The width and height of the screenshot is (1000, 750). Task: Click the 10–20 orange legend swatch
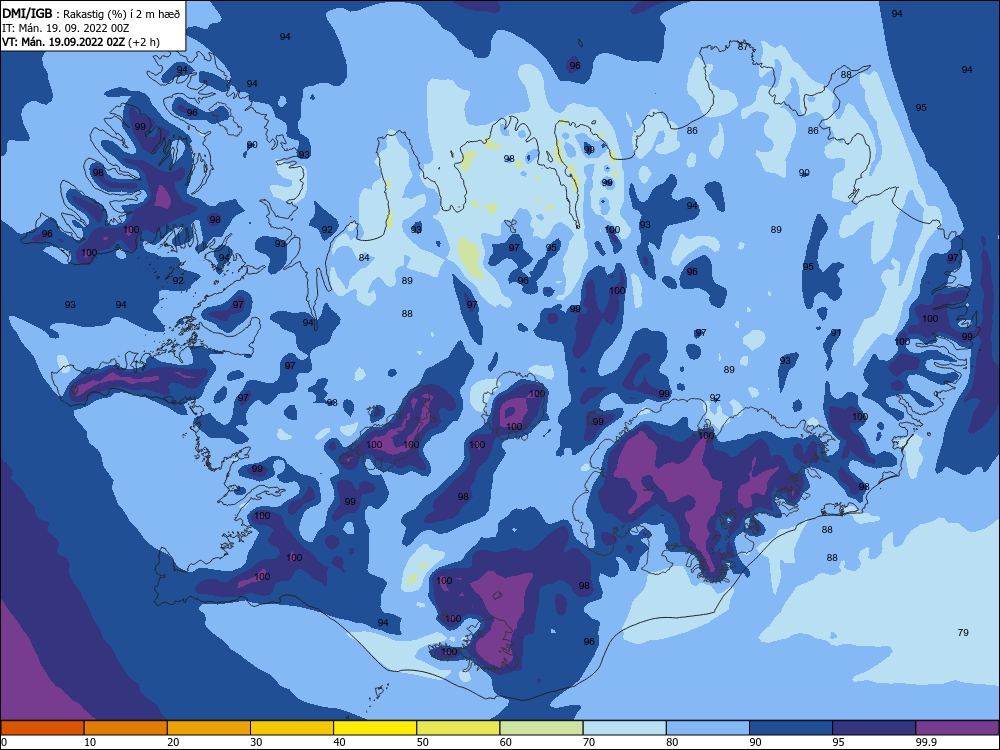coord(126,728)
